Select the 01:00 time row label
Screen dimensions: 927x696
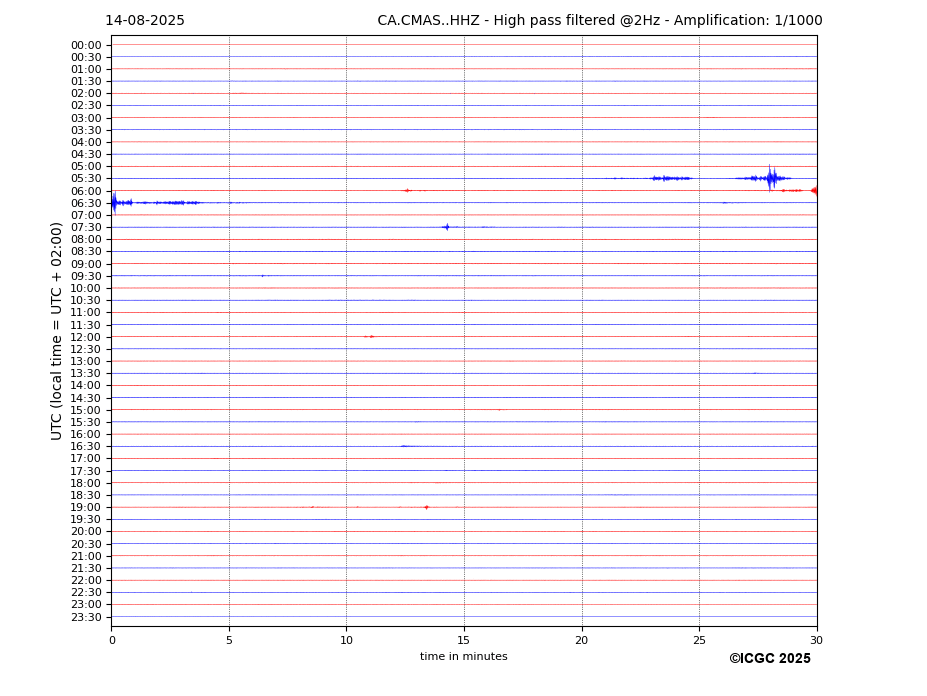[86, 70]
